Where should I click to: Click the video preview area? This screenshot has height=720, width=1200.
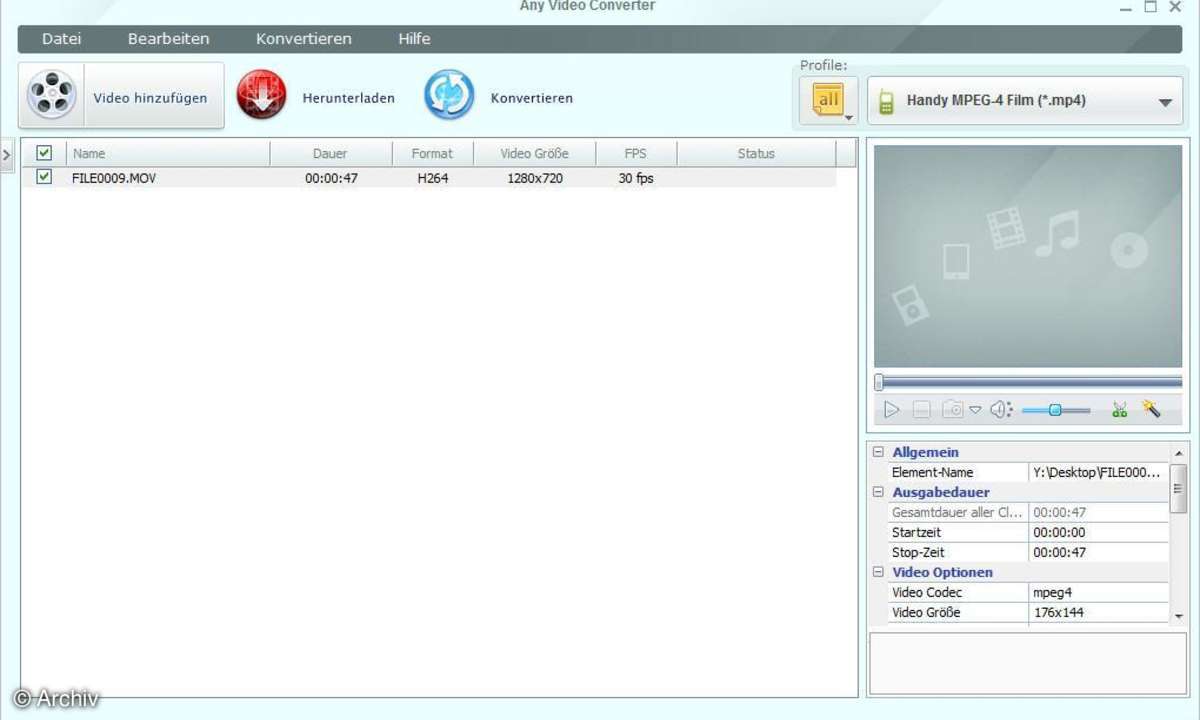(x=1028, y=256)
